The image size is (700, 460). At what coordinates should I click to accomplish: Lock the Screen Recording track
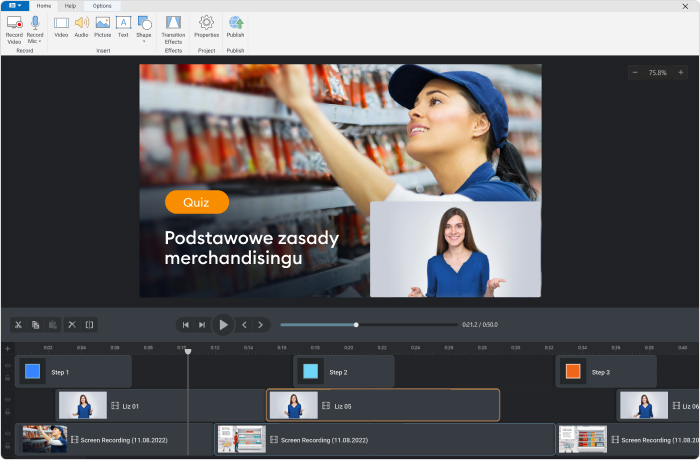[8, 446]
